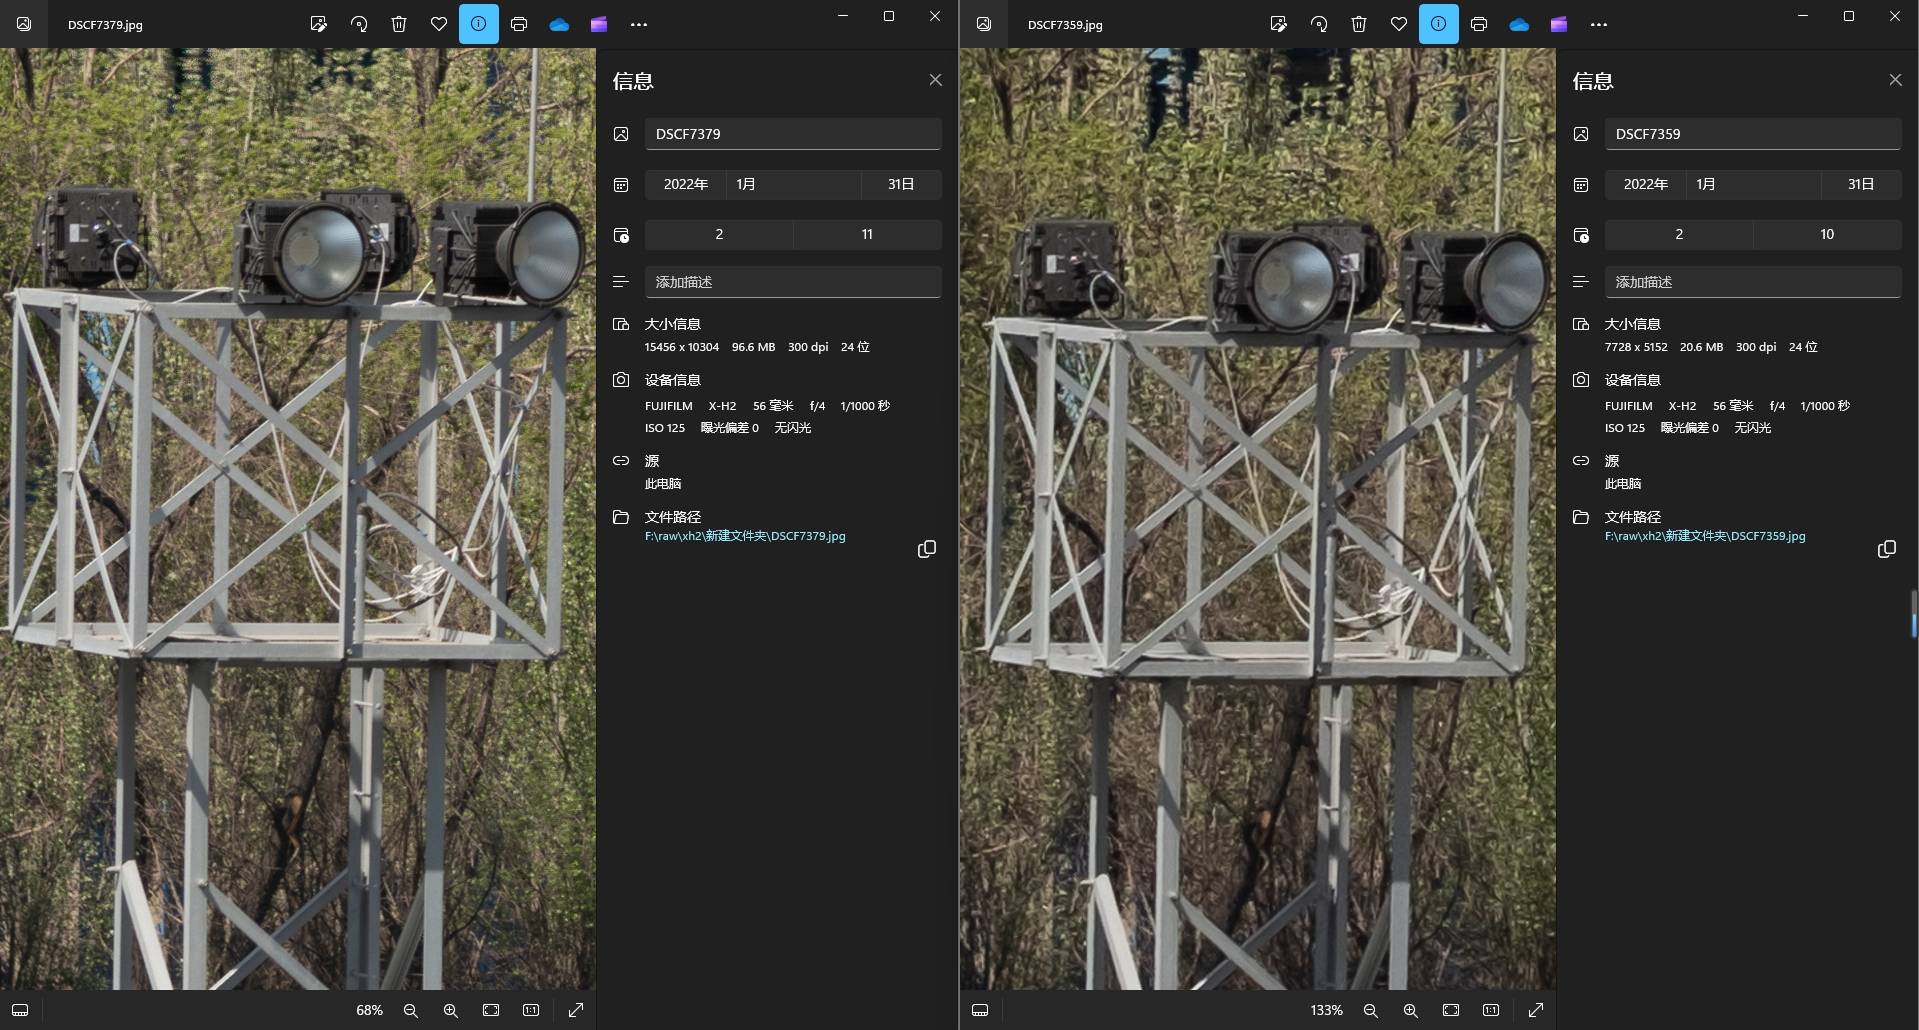Print the DSCF7359 image
1919x1030 pixels.
(1479, 24)
